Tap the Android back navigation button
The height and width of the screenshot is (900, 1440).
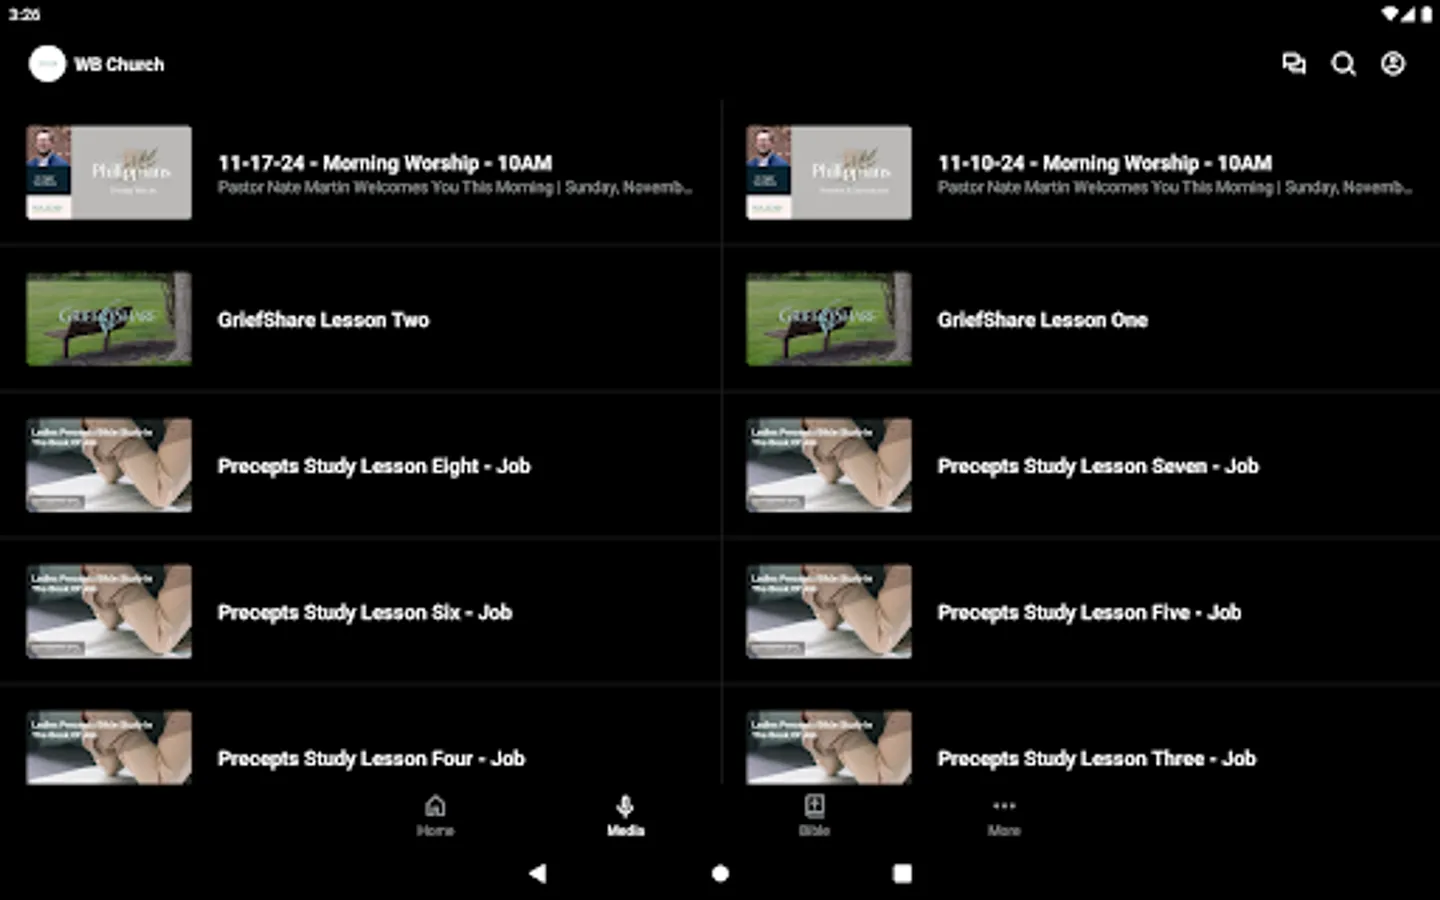pyautogui.click(x=538, y=873)
